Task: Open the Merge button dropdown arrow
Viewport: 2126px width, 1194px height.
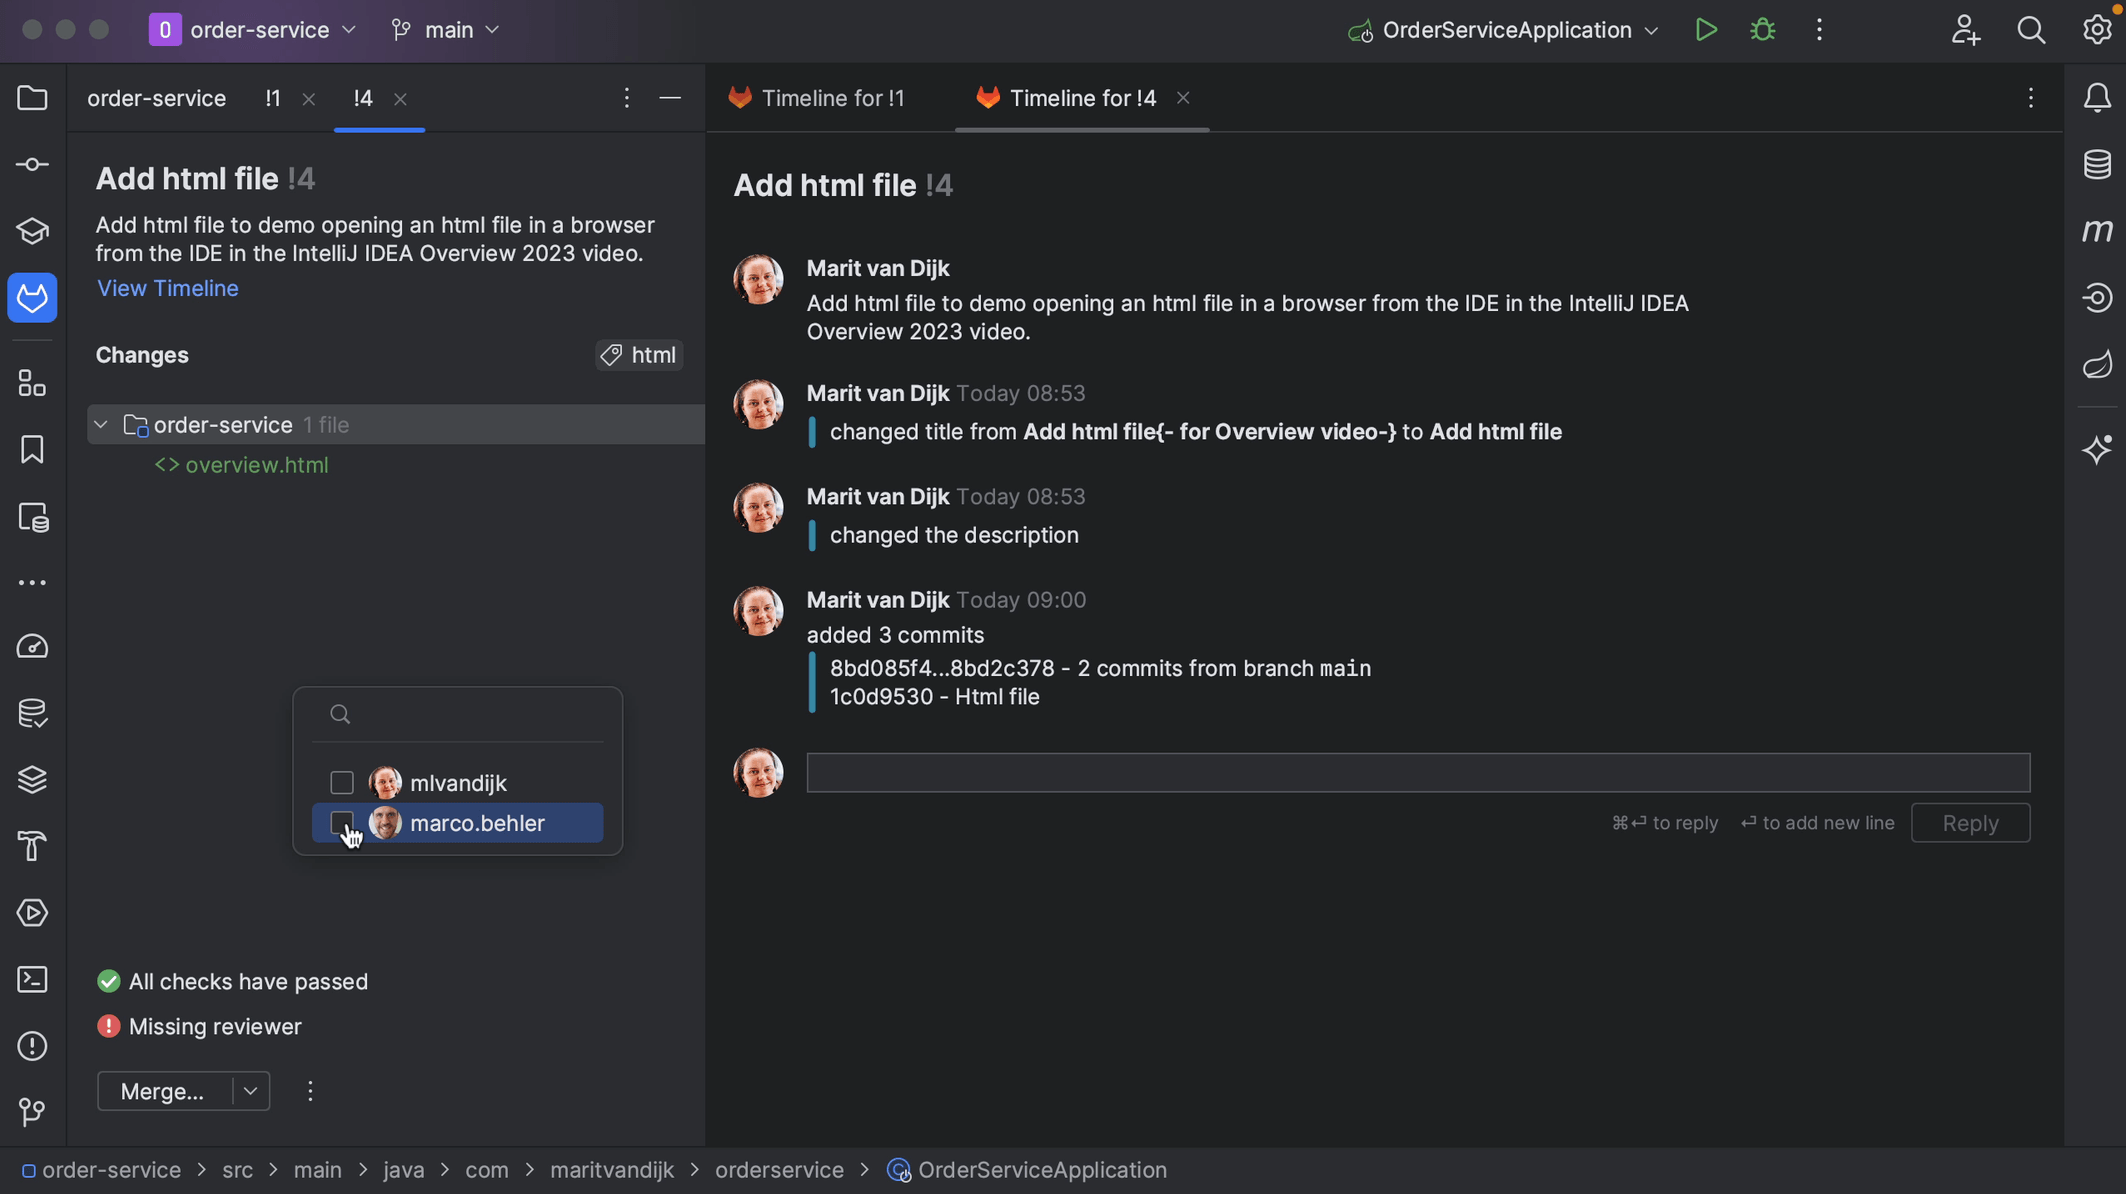Action: (x=251, y=1091)
